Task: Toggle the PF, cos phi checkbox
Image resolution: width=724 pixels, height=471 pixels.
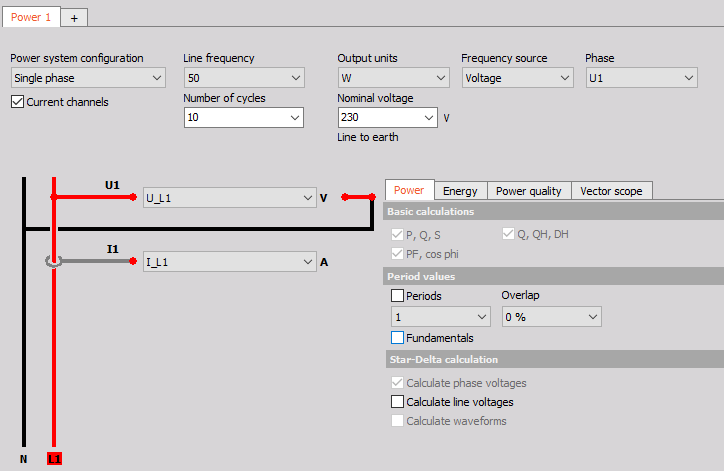Action: 397,254
